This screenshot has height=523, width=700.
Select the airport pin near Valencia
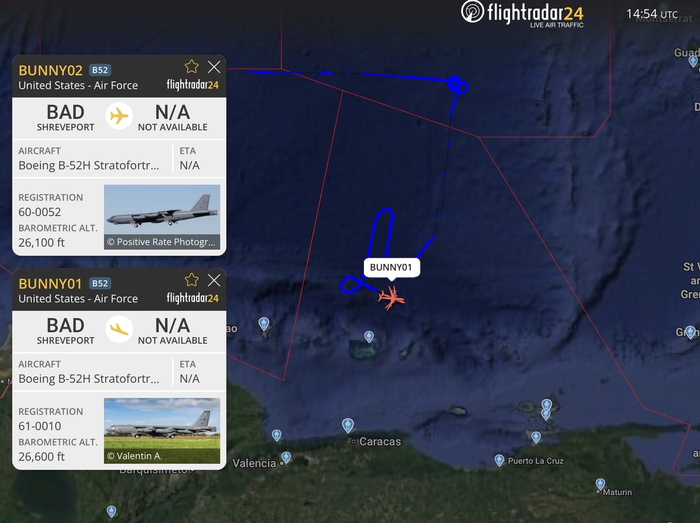click(286, 457)
